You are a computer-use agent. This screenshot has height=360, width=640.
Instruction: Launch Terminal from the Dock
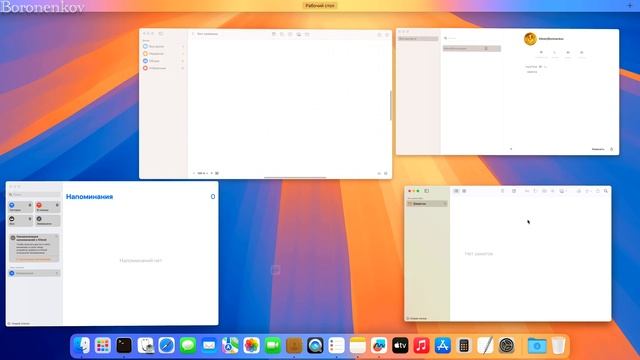tap(124, 346)
